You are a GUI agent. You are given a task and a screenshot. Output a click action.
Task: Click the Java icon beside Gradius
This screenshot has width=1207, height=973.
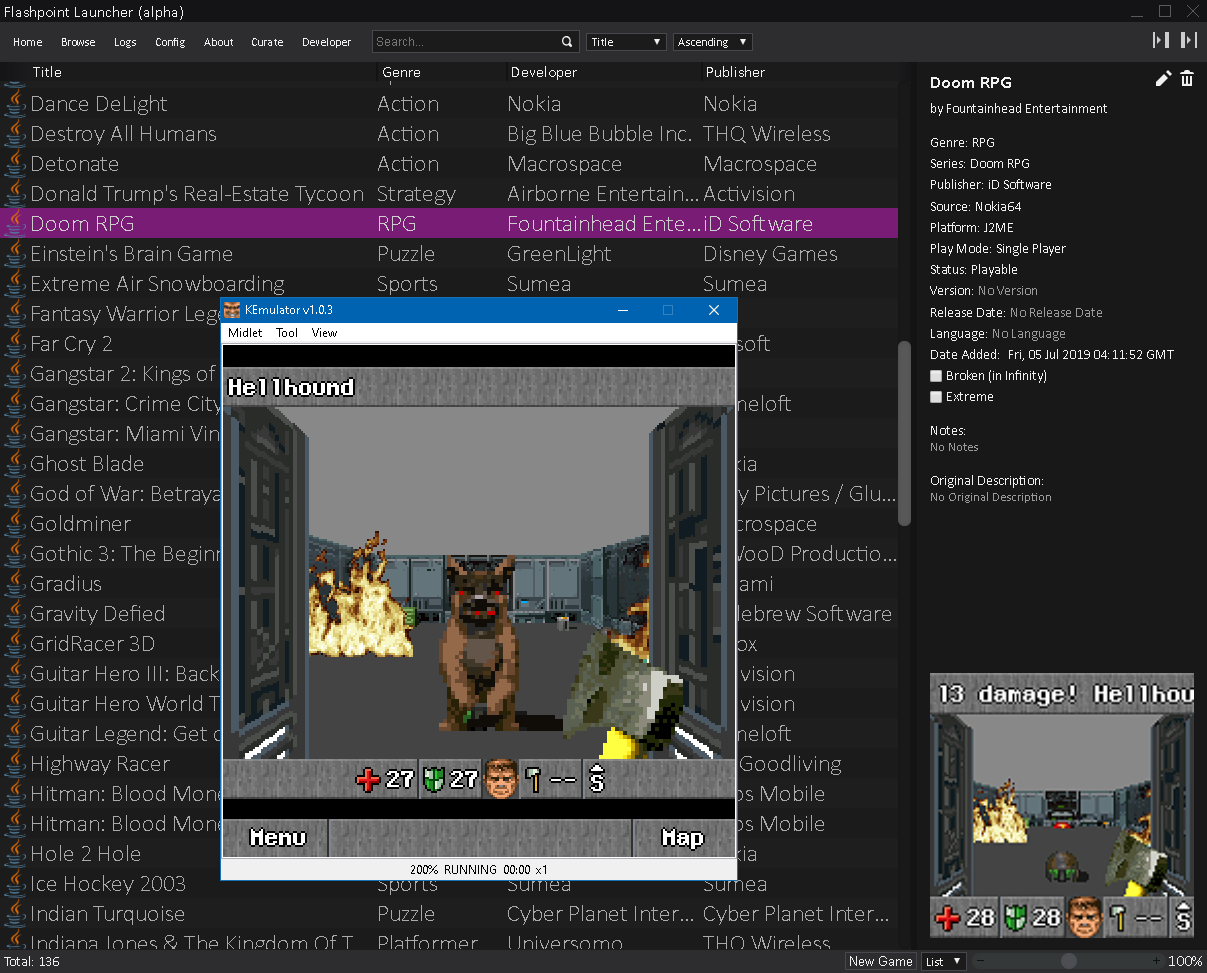pos(14,584)
